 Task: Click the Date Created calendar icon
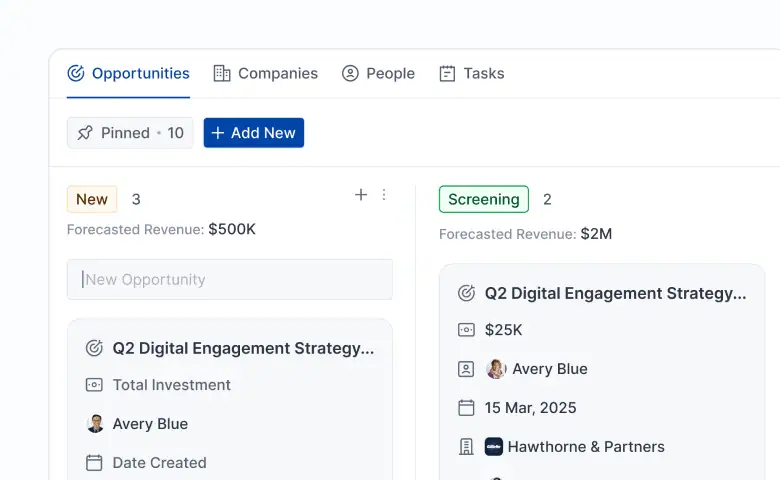coord(95,463)
